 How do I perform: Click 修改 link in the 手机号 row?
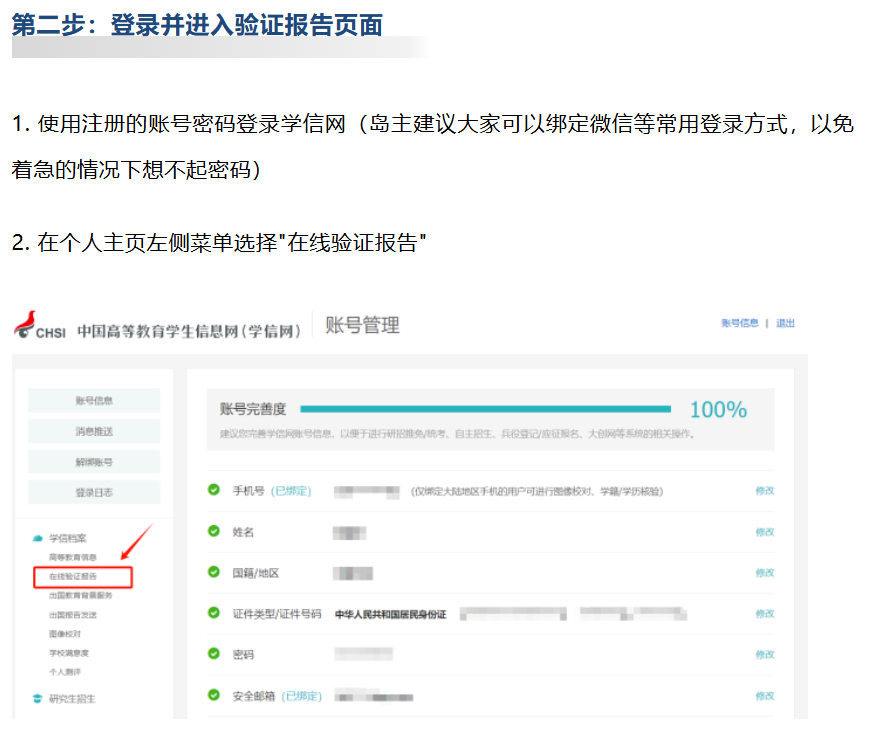pyautogui.click(x=764, y=491)
